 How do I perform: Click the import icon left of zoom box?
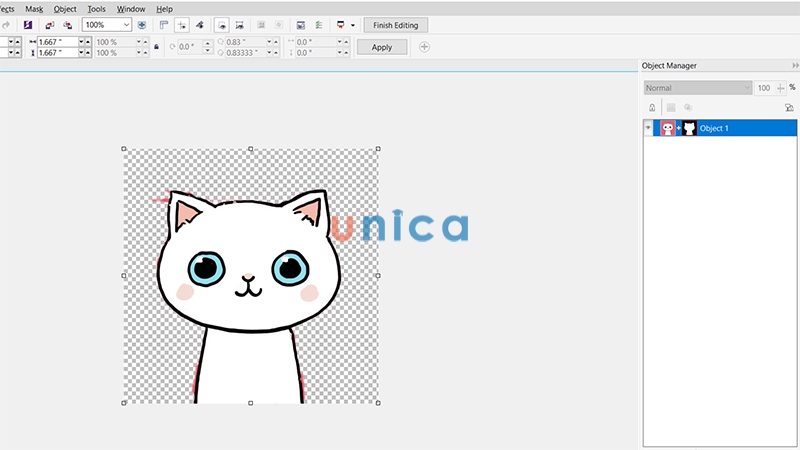point(50,25)
